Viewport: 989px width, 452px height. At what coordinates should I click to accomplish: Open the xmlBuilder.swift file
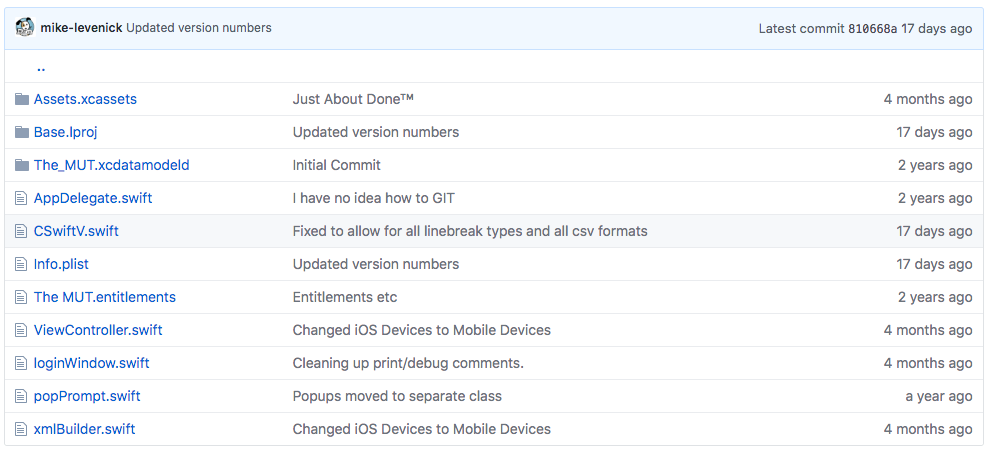tap(85, 429)
